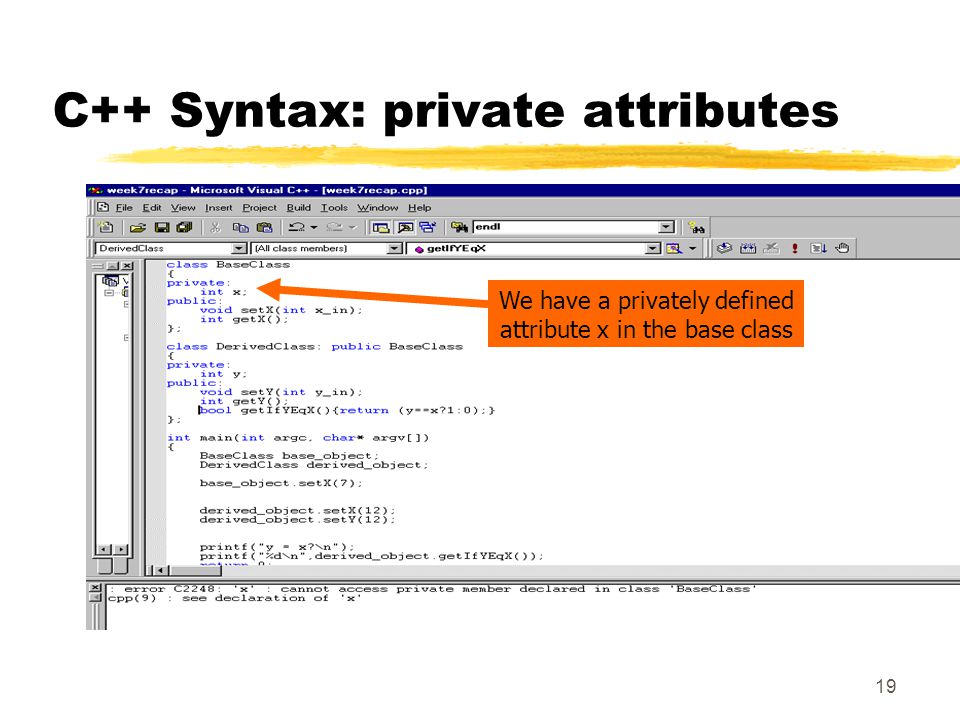Screen dimensions: 960x720
Task: Click the 'bool getIfYEqX()' code line
Action: click(347, 410)
